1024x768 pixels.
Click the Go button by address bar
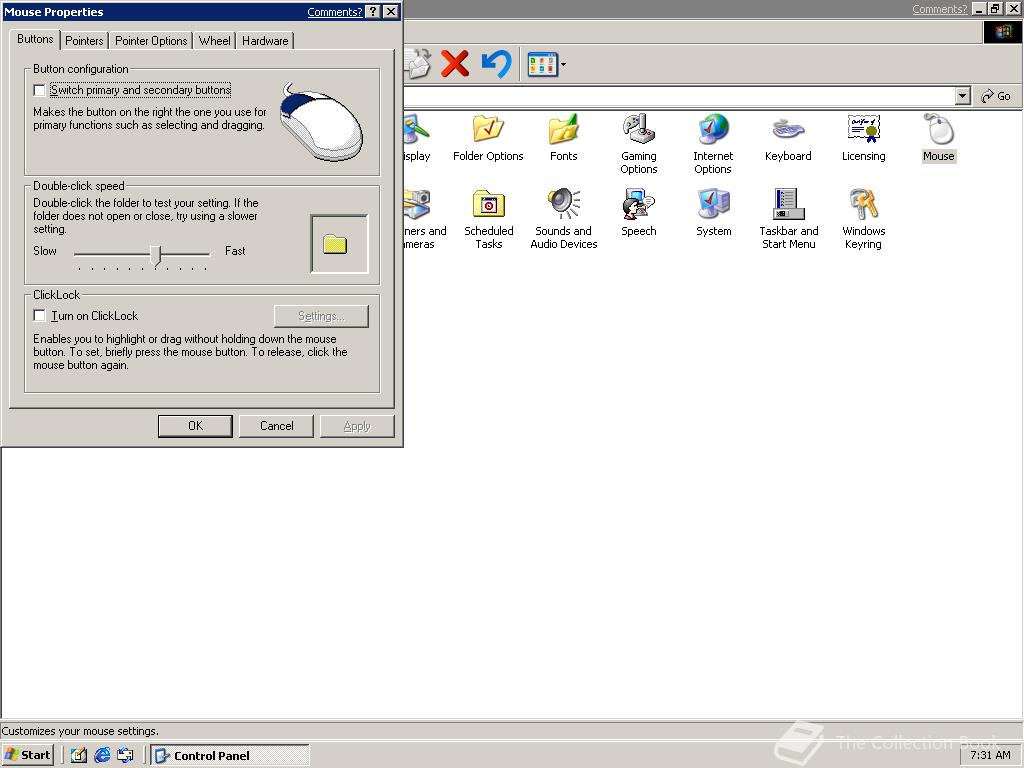[x=997, y=96]
